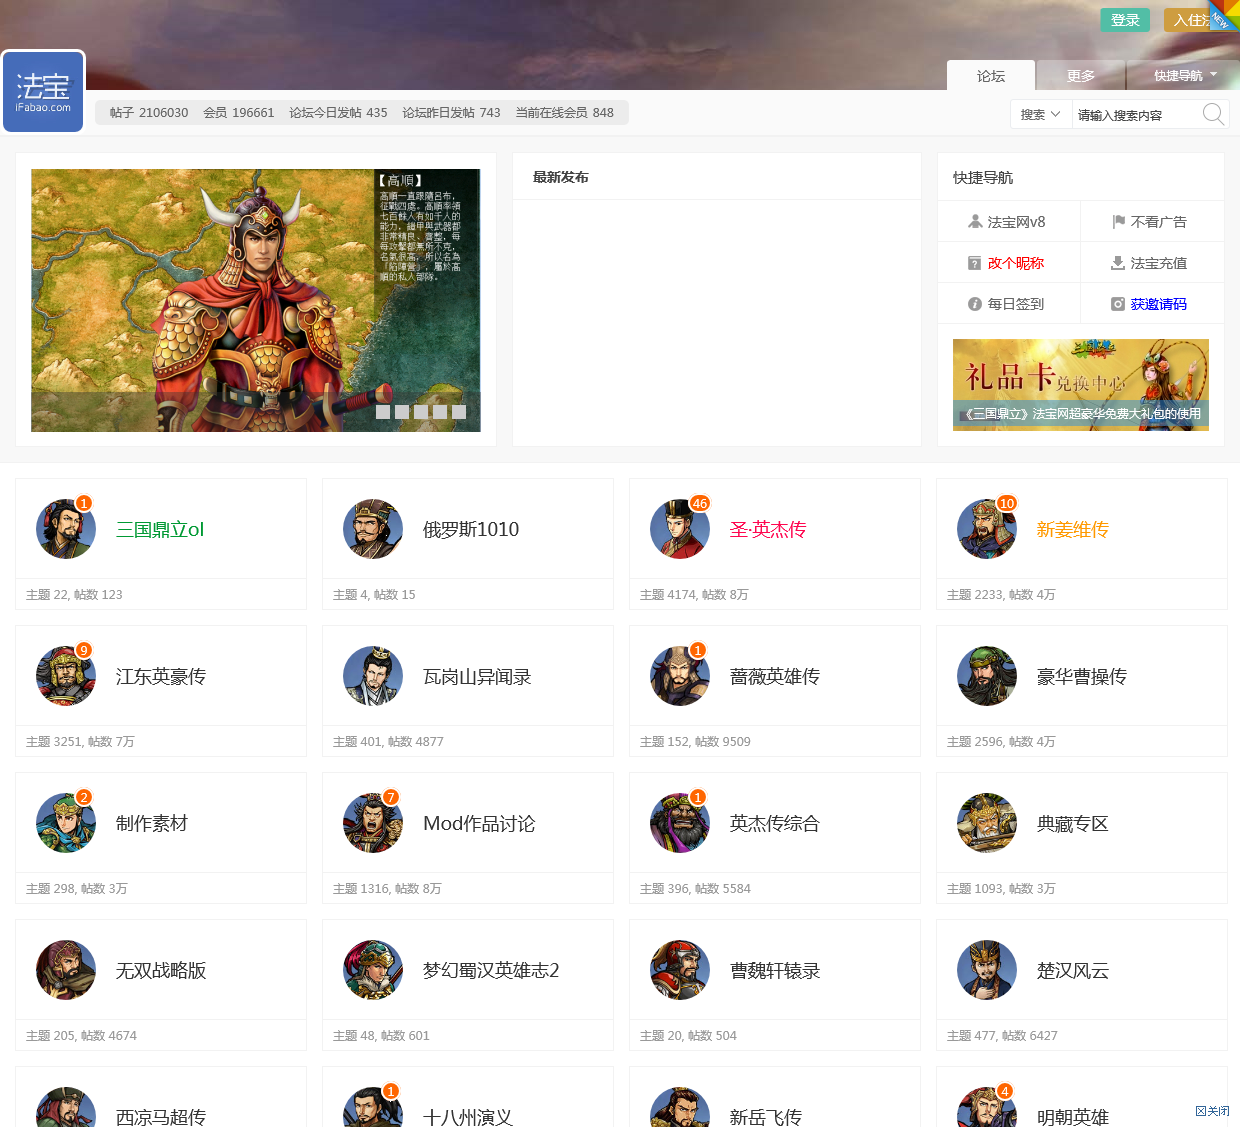The width and height of the screenshot is (1240, 1127).
Task: Open the 改个昵称 link
Action: tap(1016, 263)
